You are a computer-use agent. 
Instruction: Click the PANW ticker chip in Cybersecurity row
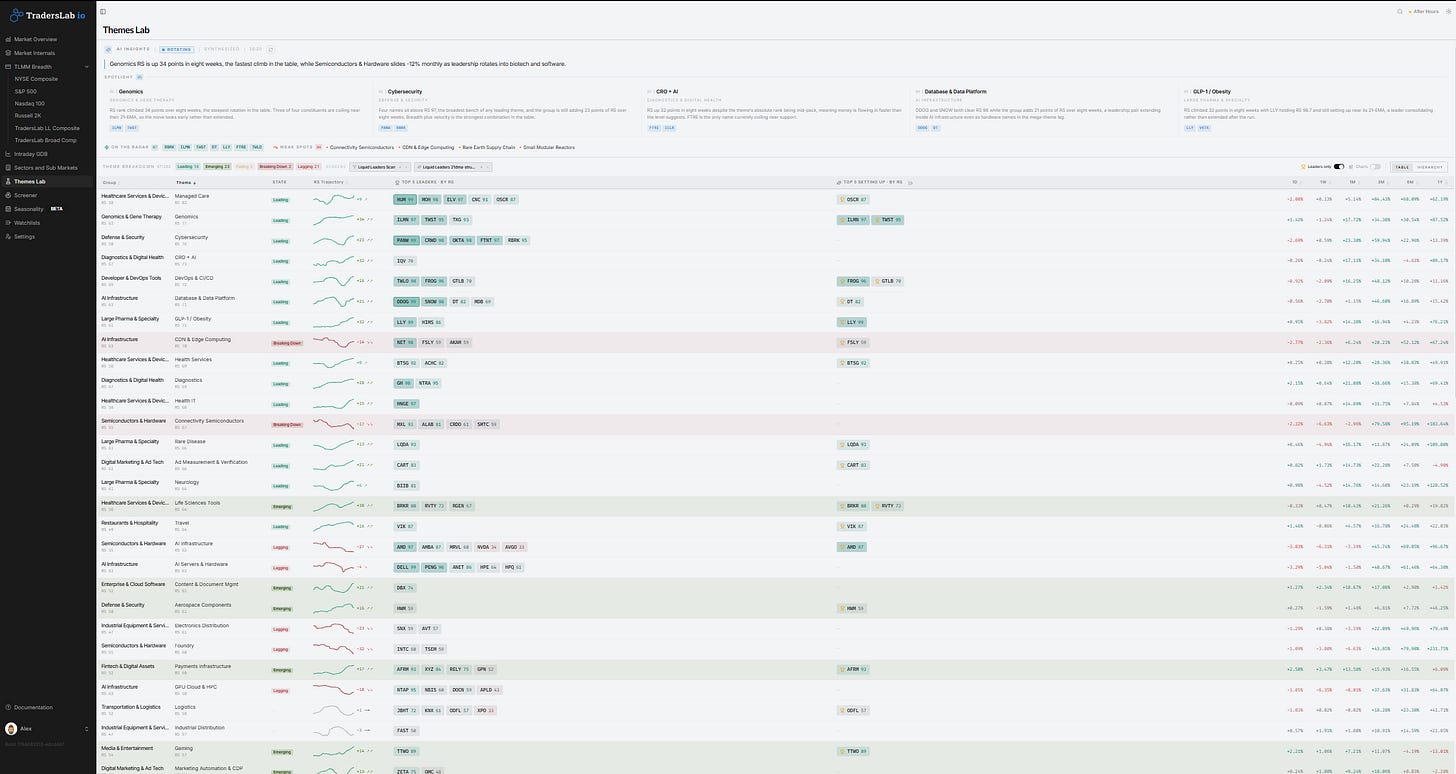[407, 240]
